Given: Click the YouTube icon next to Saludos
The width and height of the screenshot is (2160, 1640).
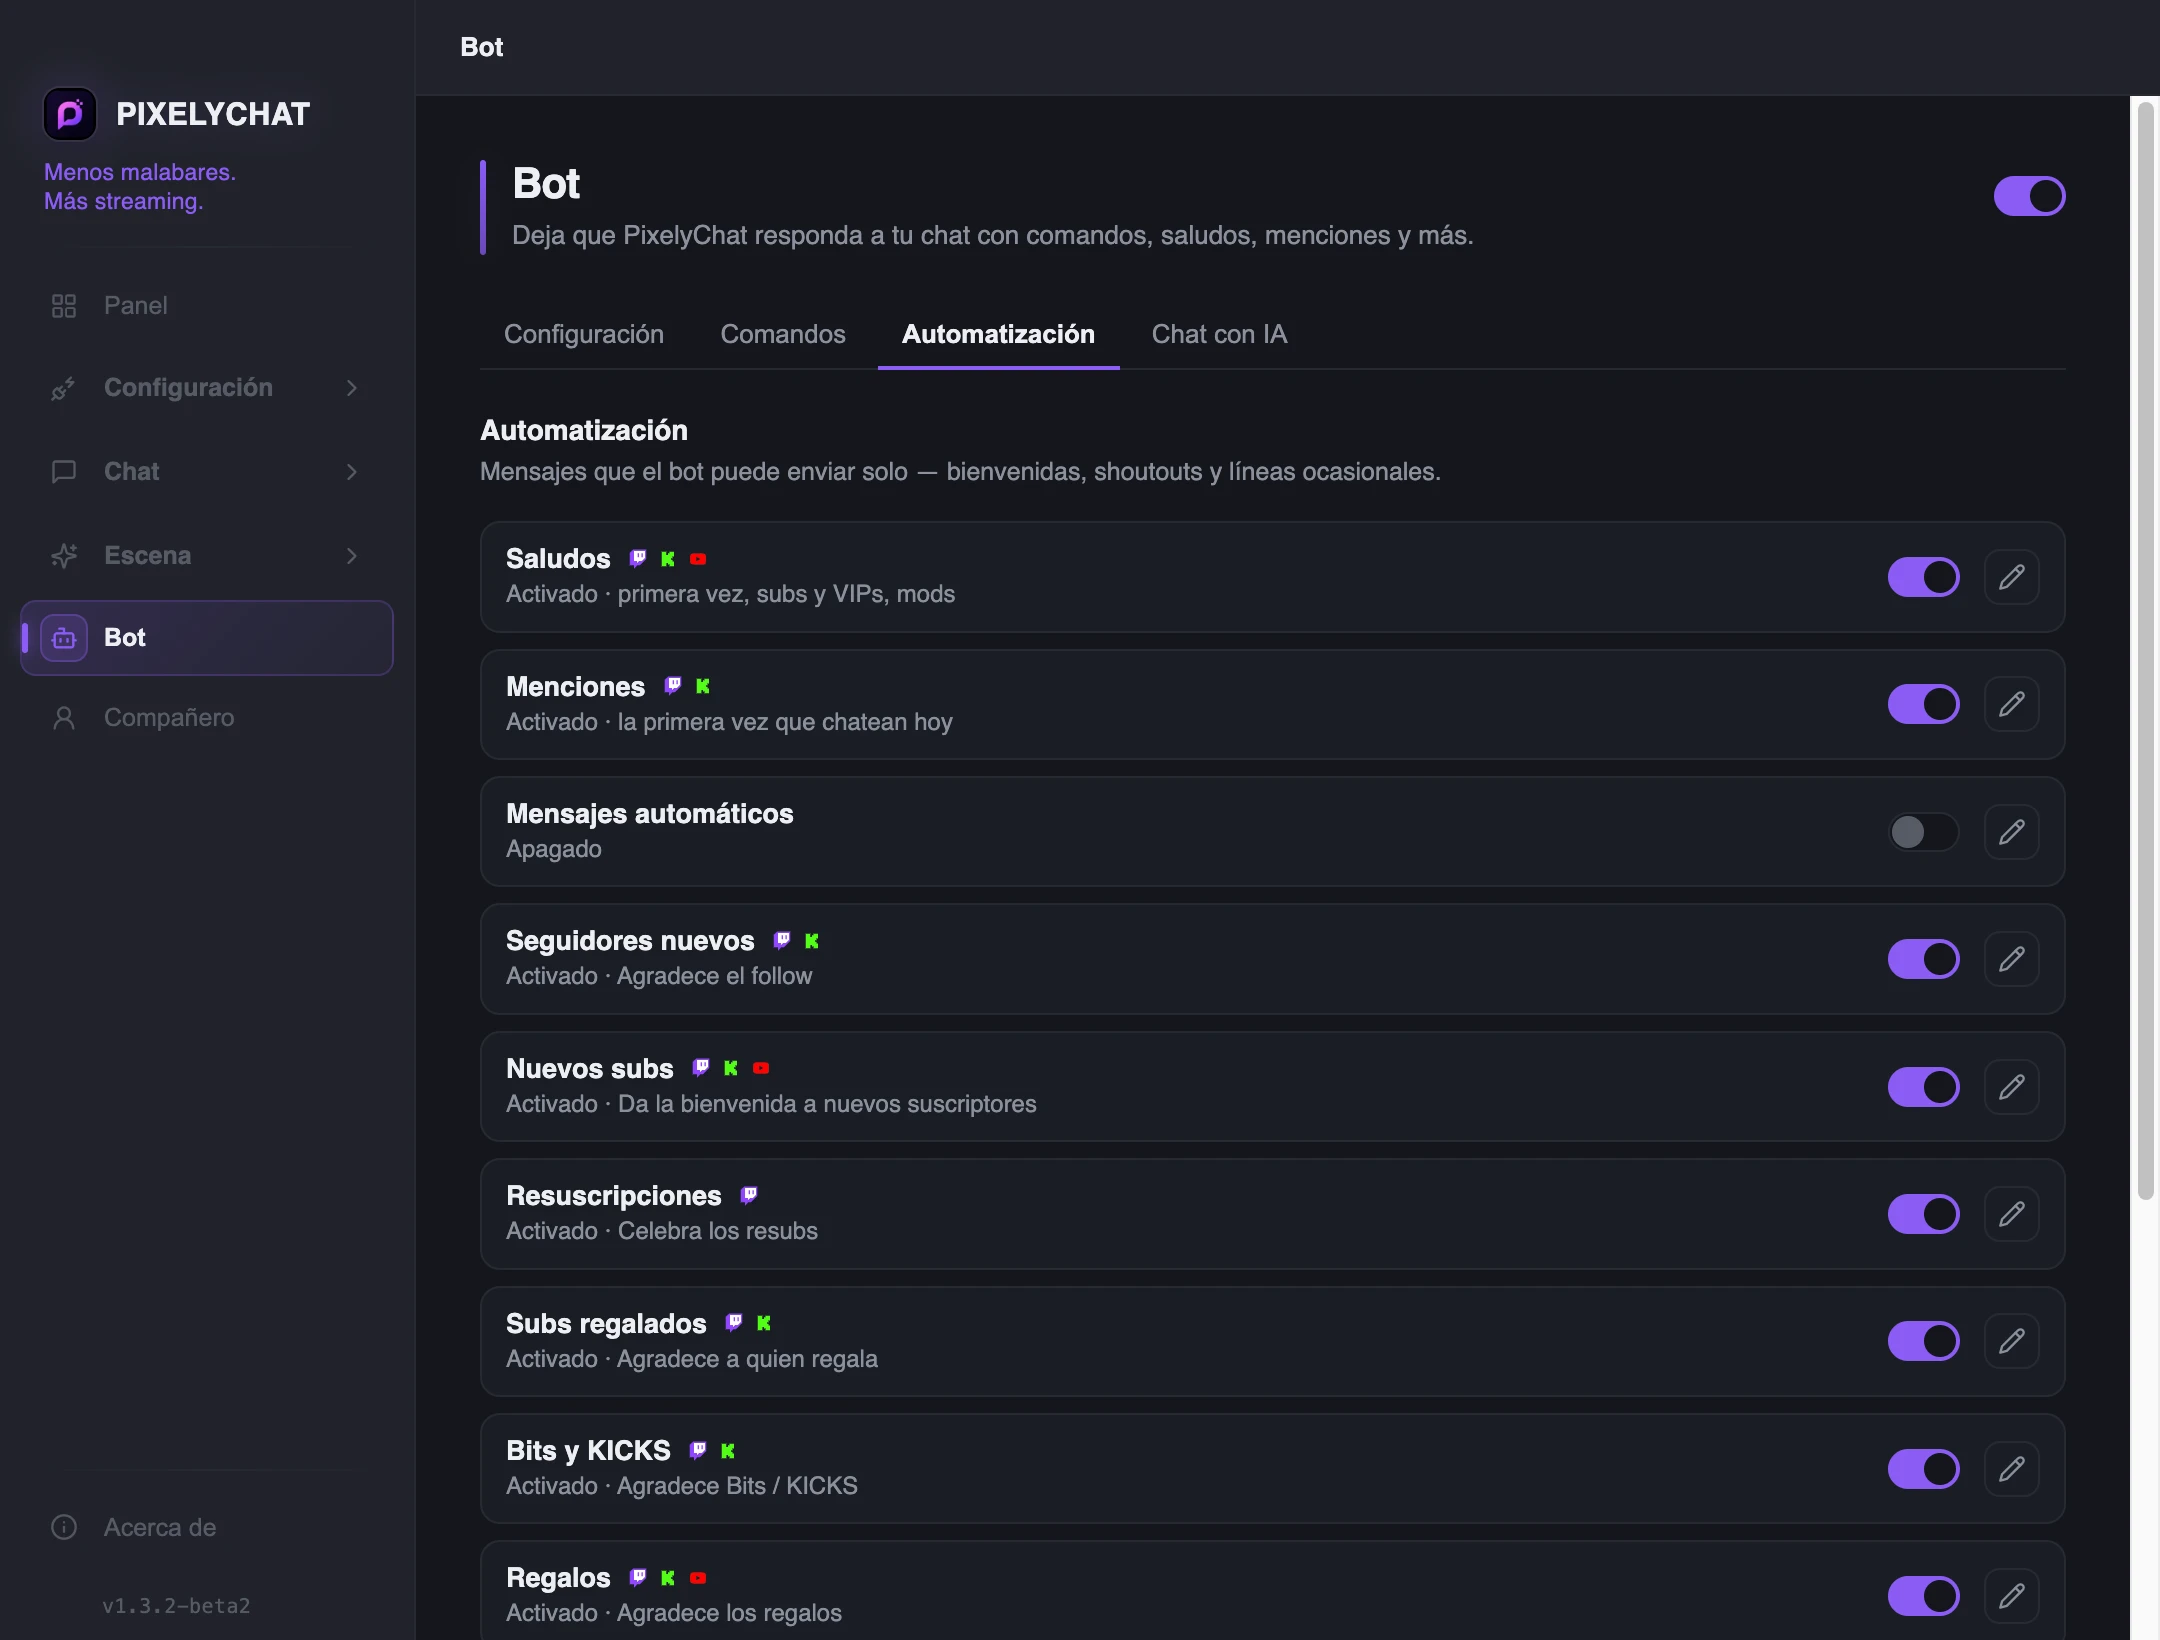Looking at the screenshot, I should pyautogui.click(x=698, y=559).
